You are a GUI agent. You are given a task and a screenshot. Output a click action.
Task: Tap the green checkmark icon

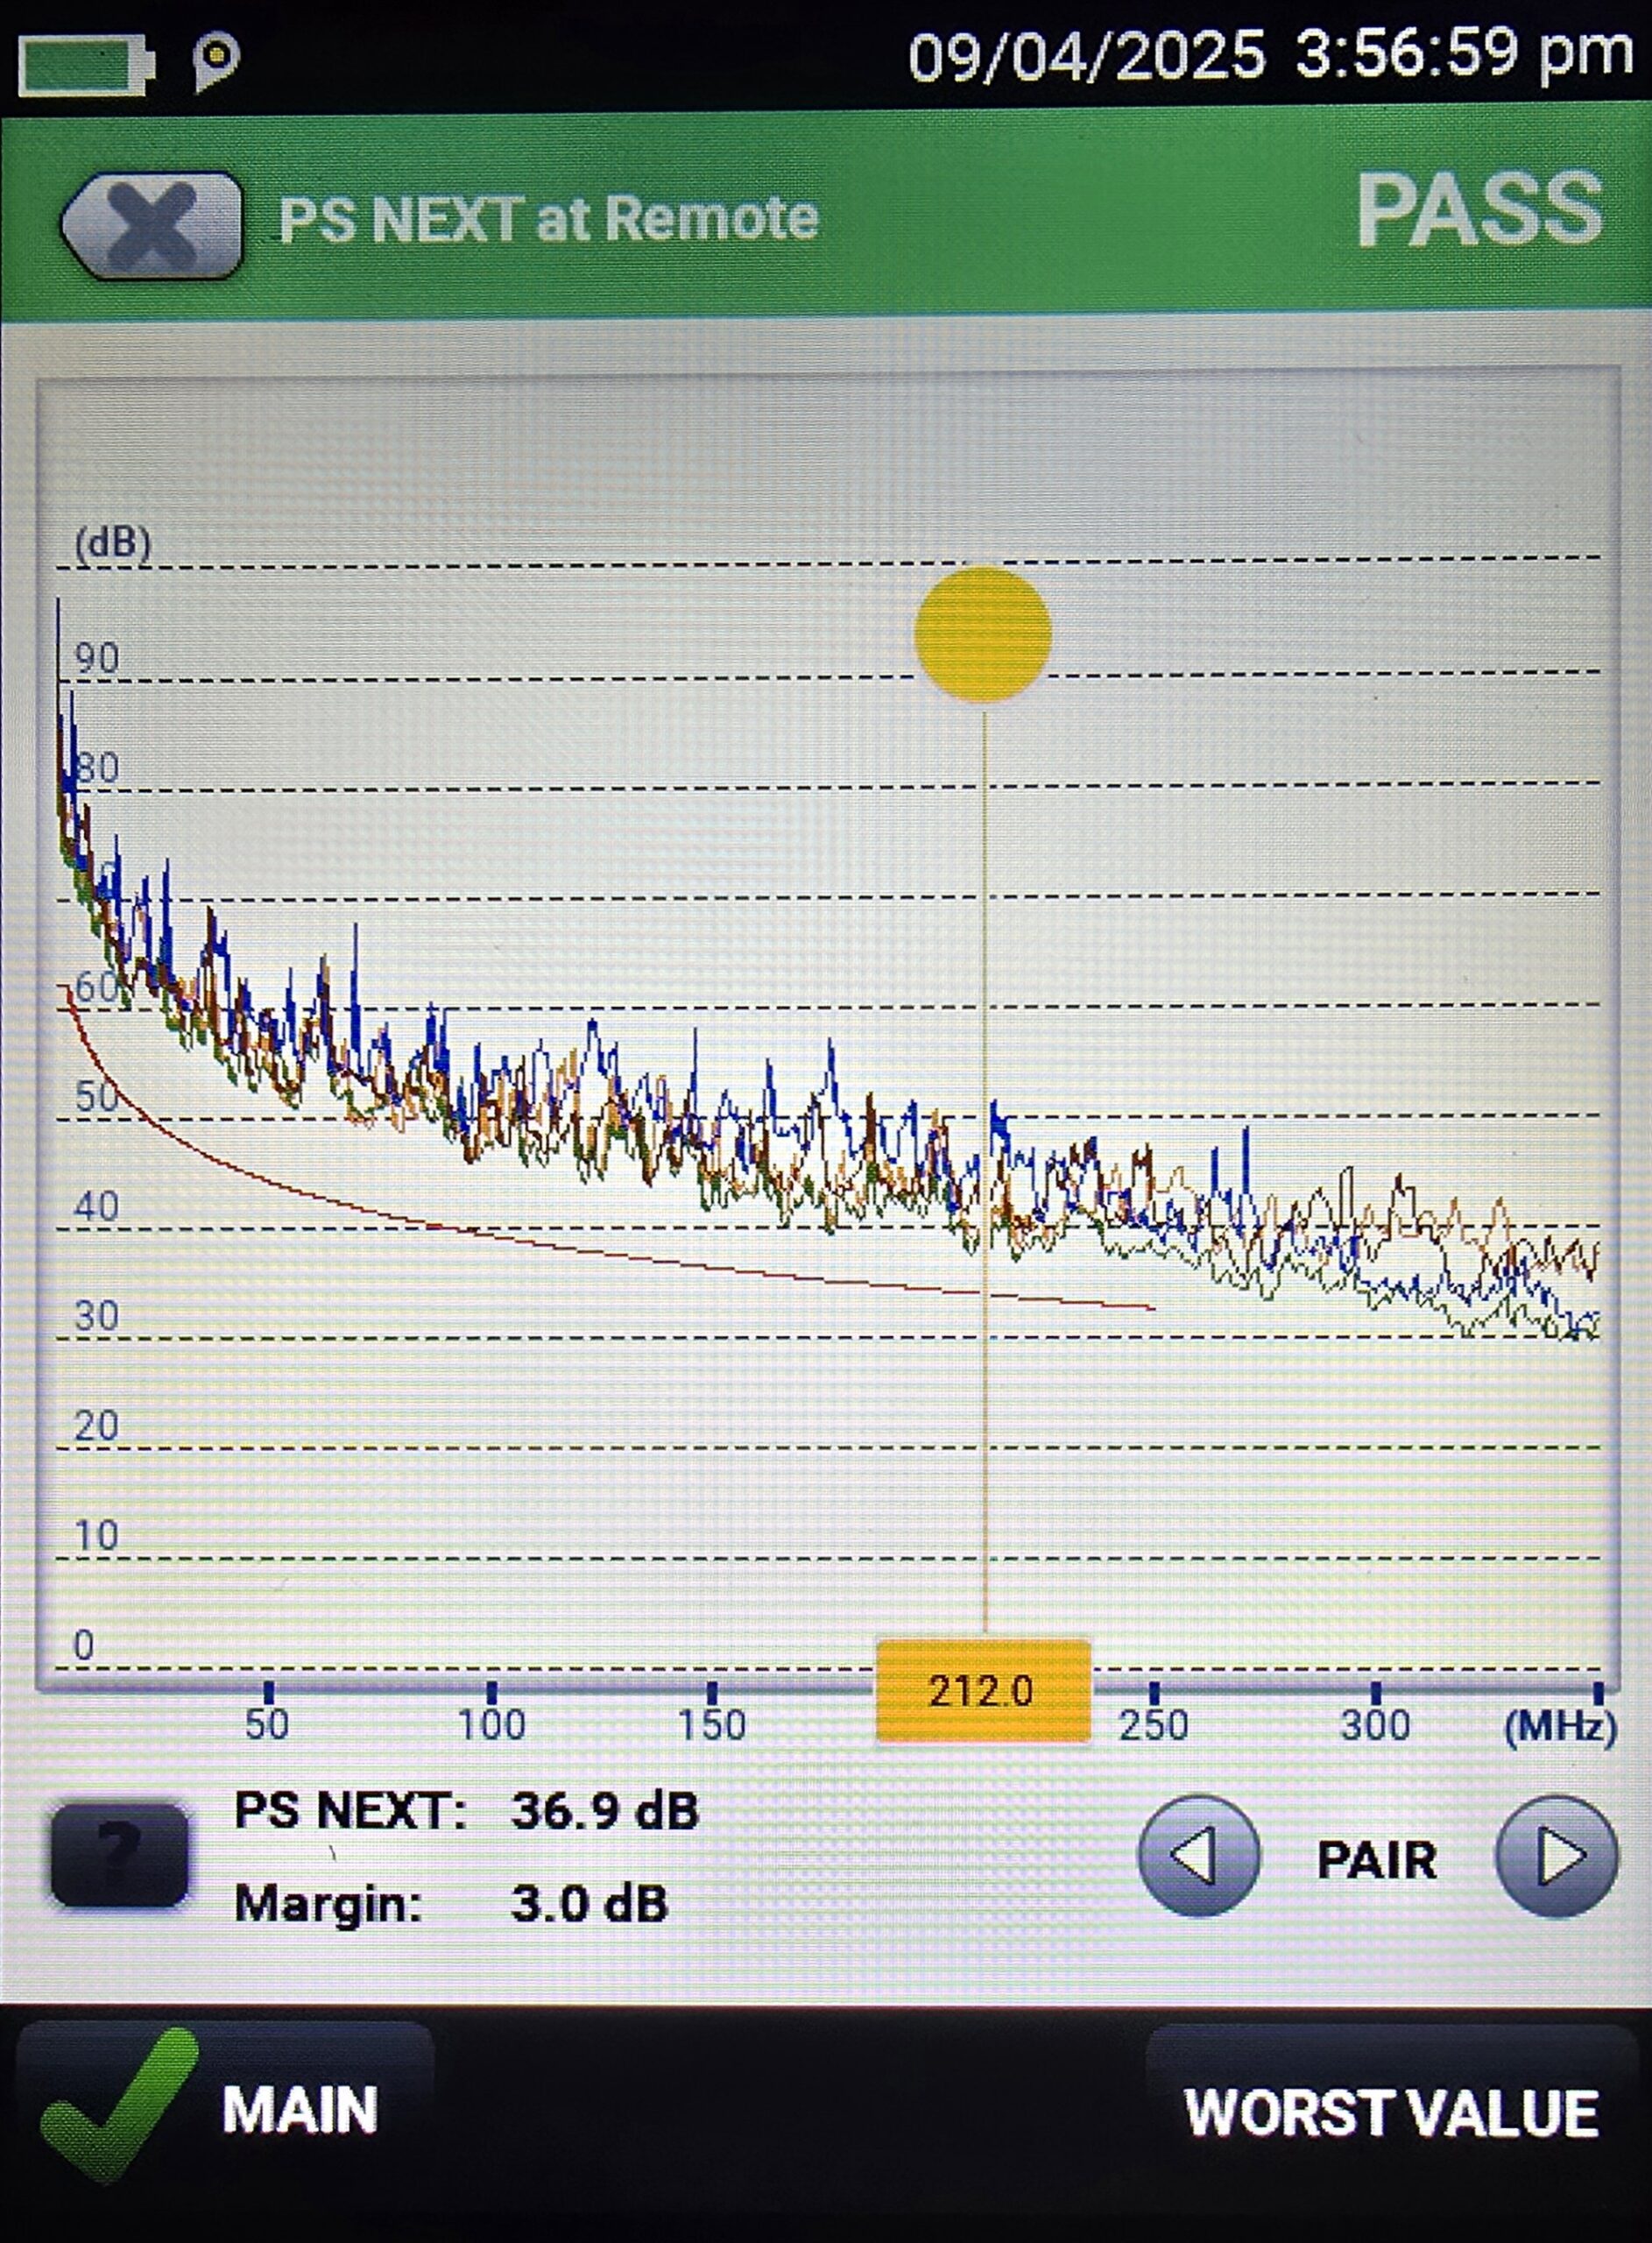[x=115, y=2103]
